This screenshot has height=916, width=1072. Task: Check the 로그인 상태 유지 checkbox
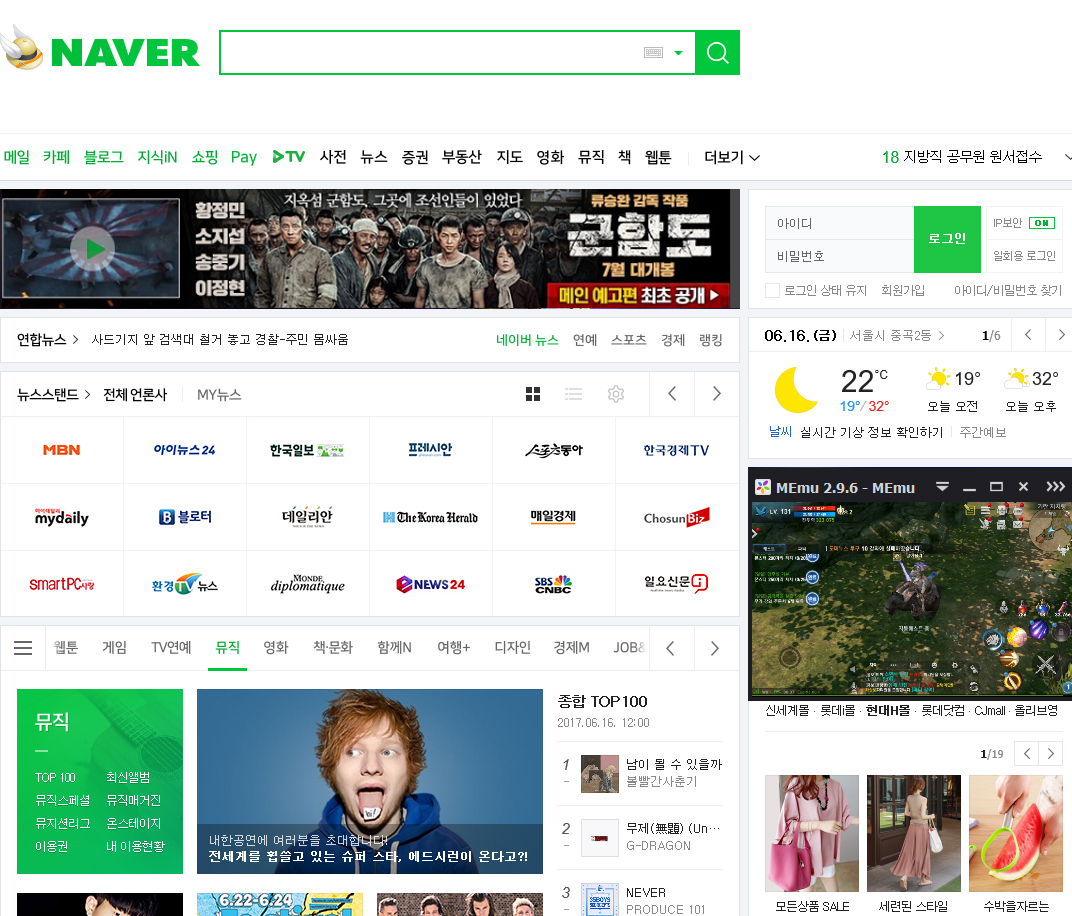point(772,290)
